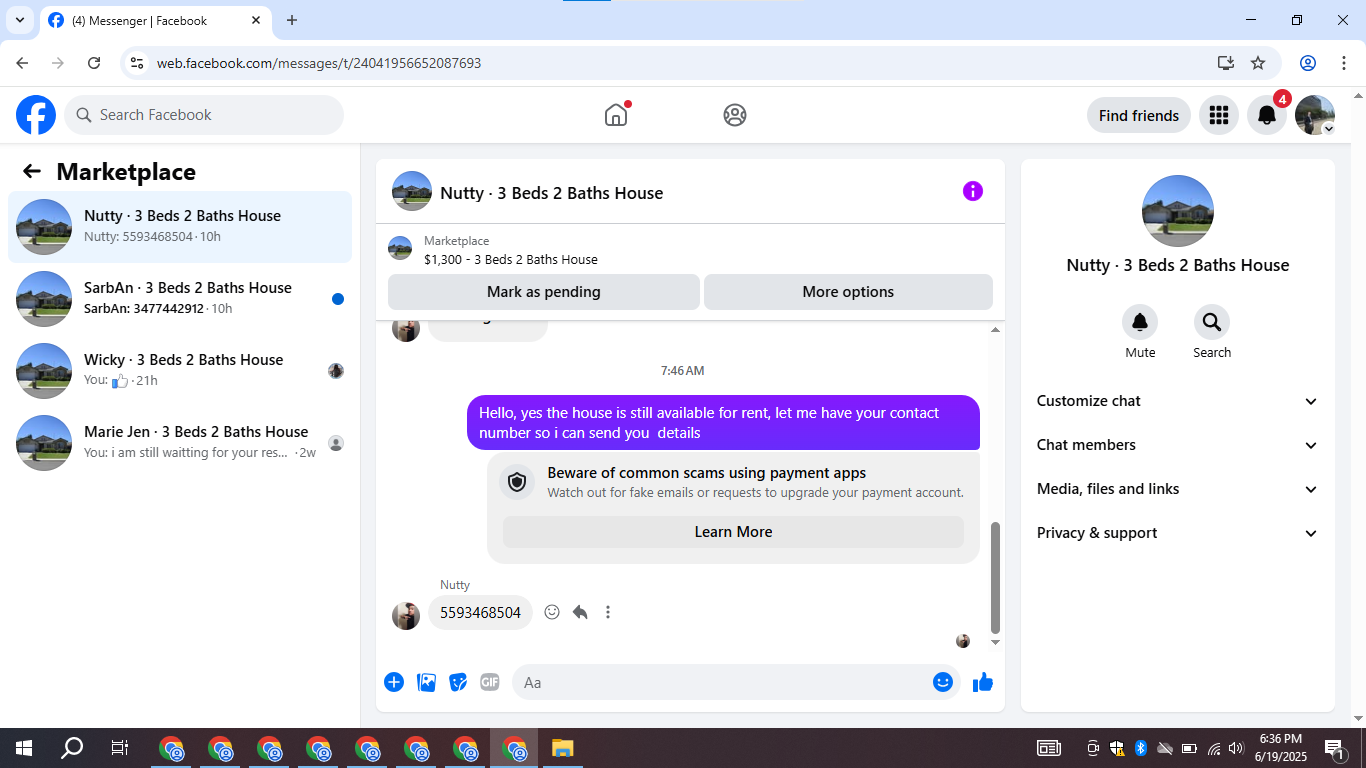The height and width of the screenshot is (768, 1366).
Task: Open the Facebook home logo
Action: (36, 115)
